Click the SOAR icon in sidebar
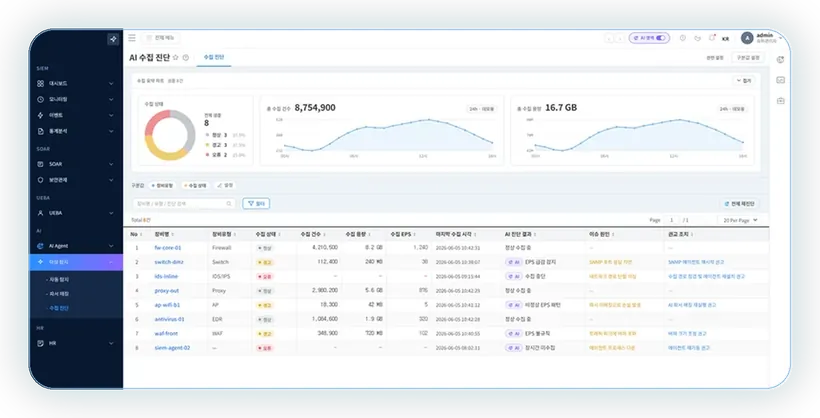The width and height of the screenshot is (820, 418). point(40,164)
